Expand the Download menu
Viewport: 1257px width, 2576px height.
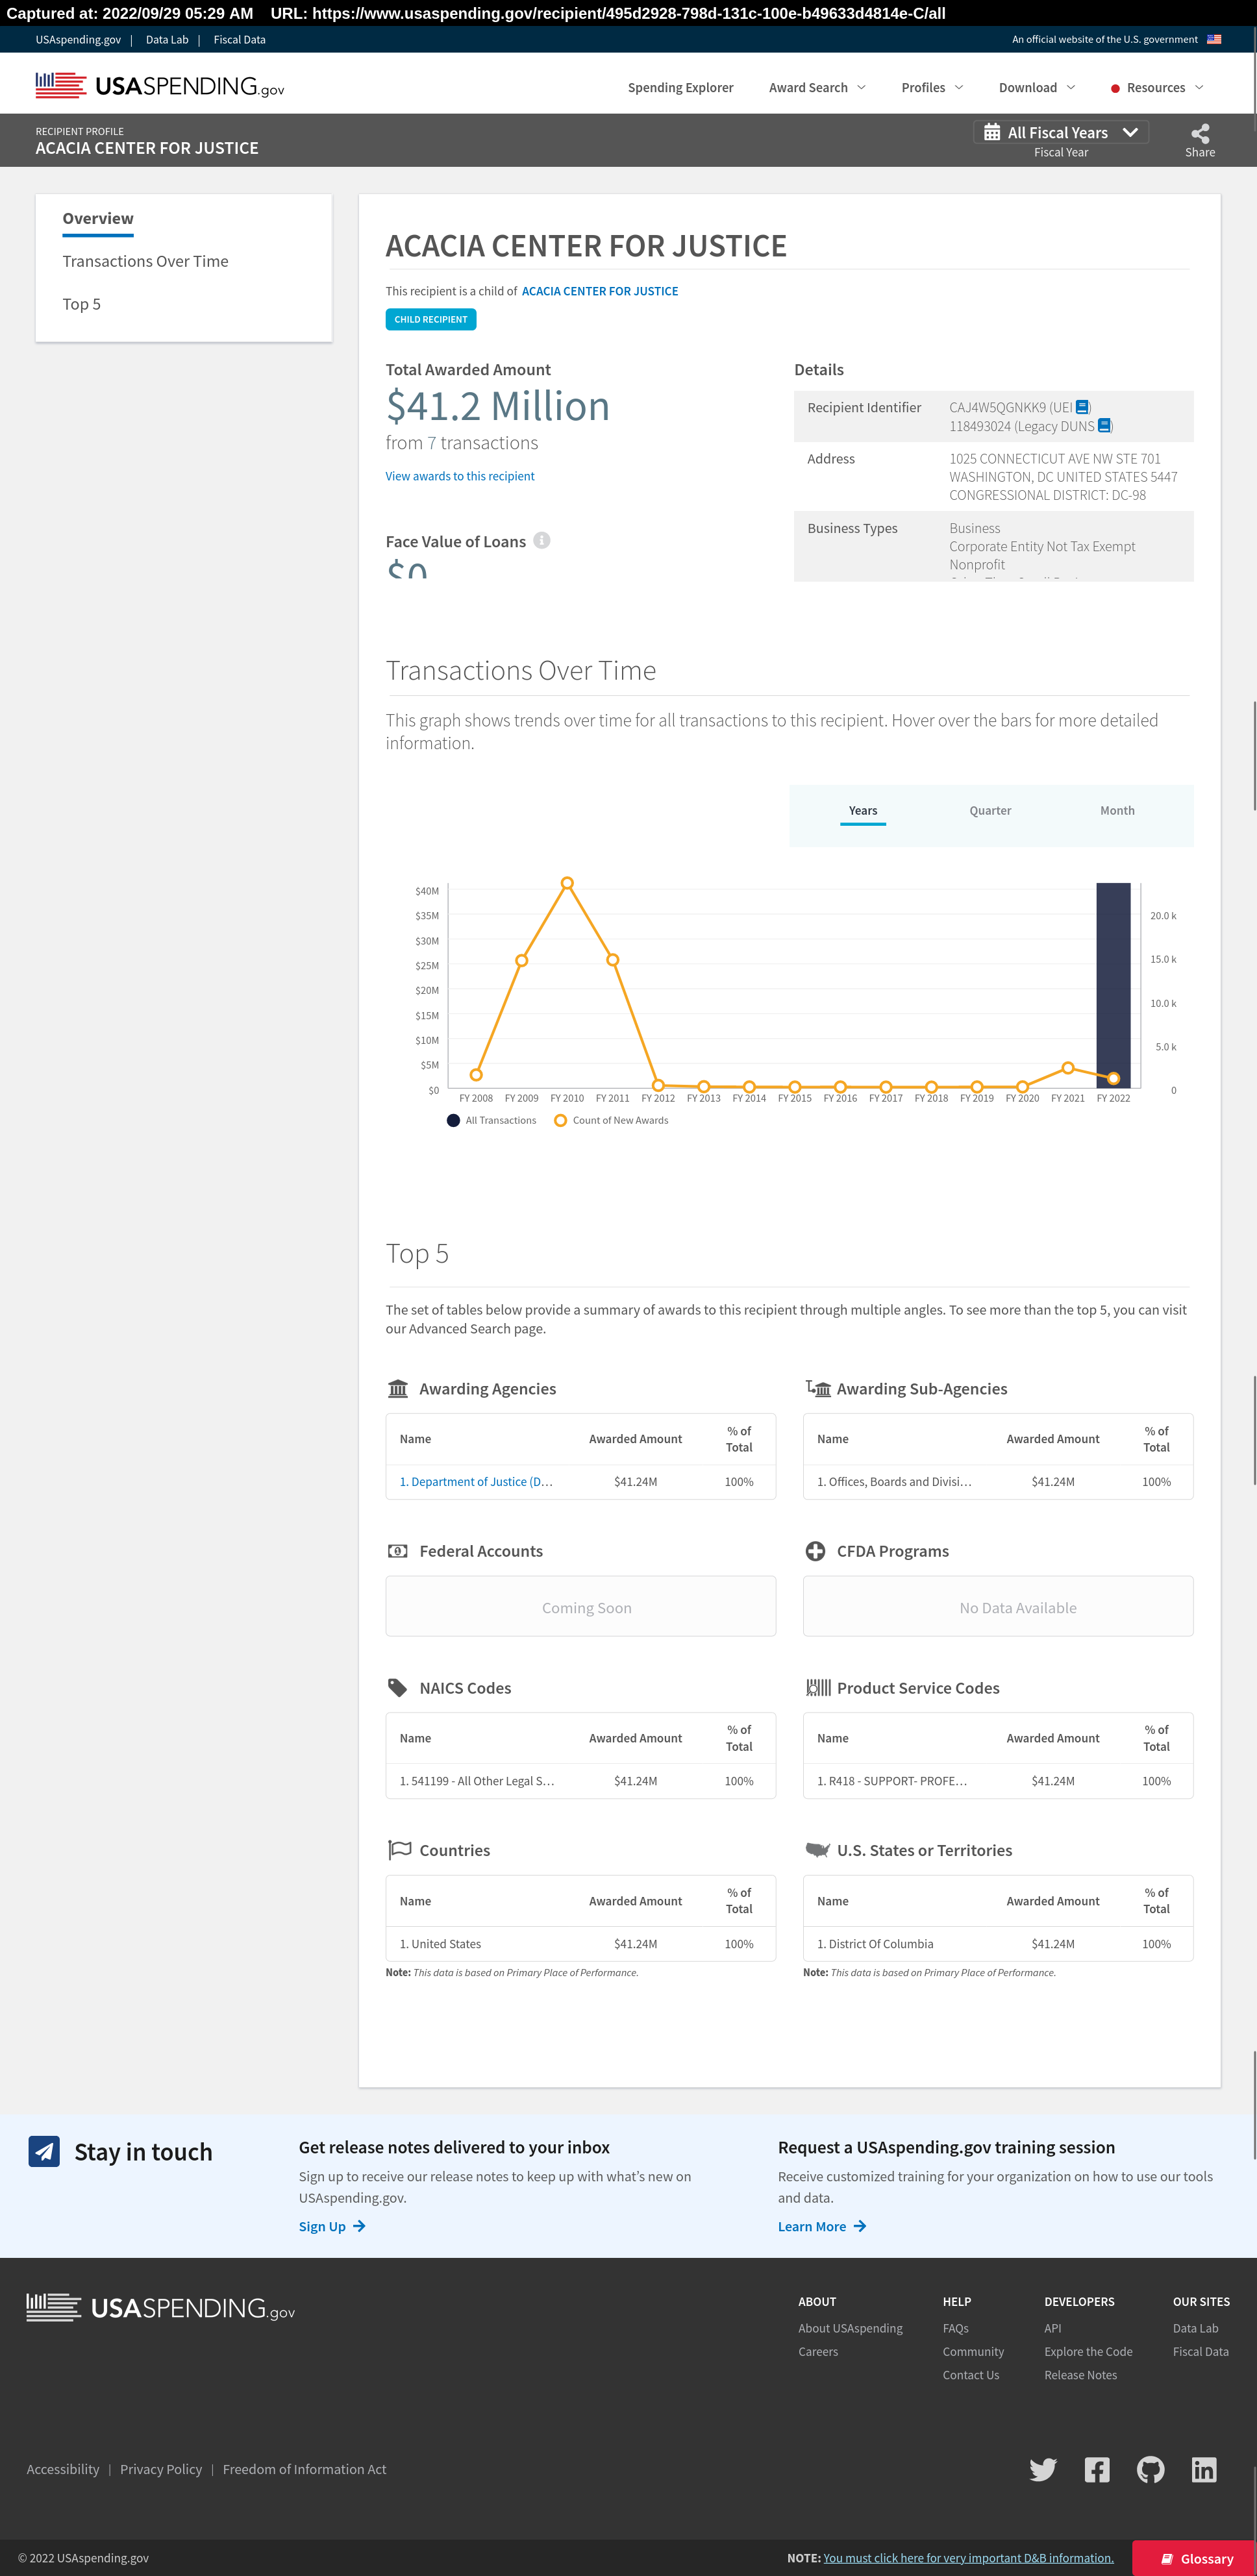pos(1037,87)
